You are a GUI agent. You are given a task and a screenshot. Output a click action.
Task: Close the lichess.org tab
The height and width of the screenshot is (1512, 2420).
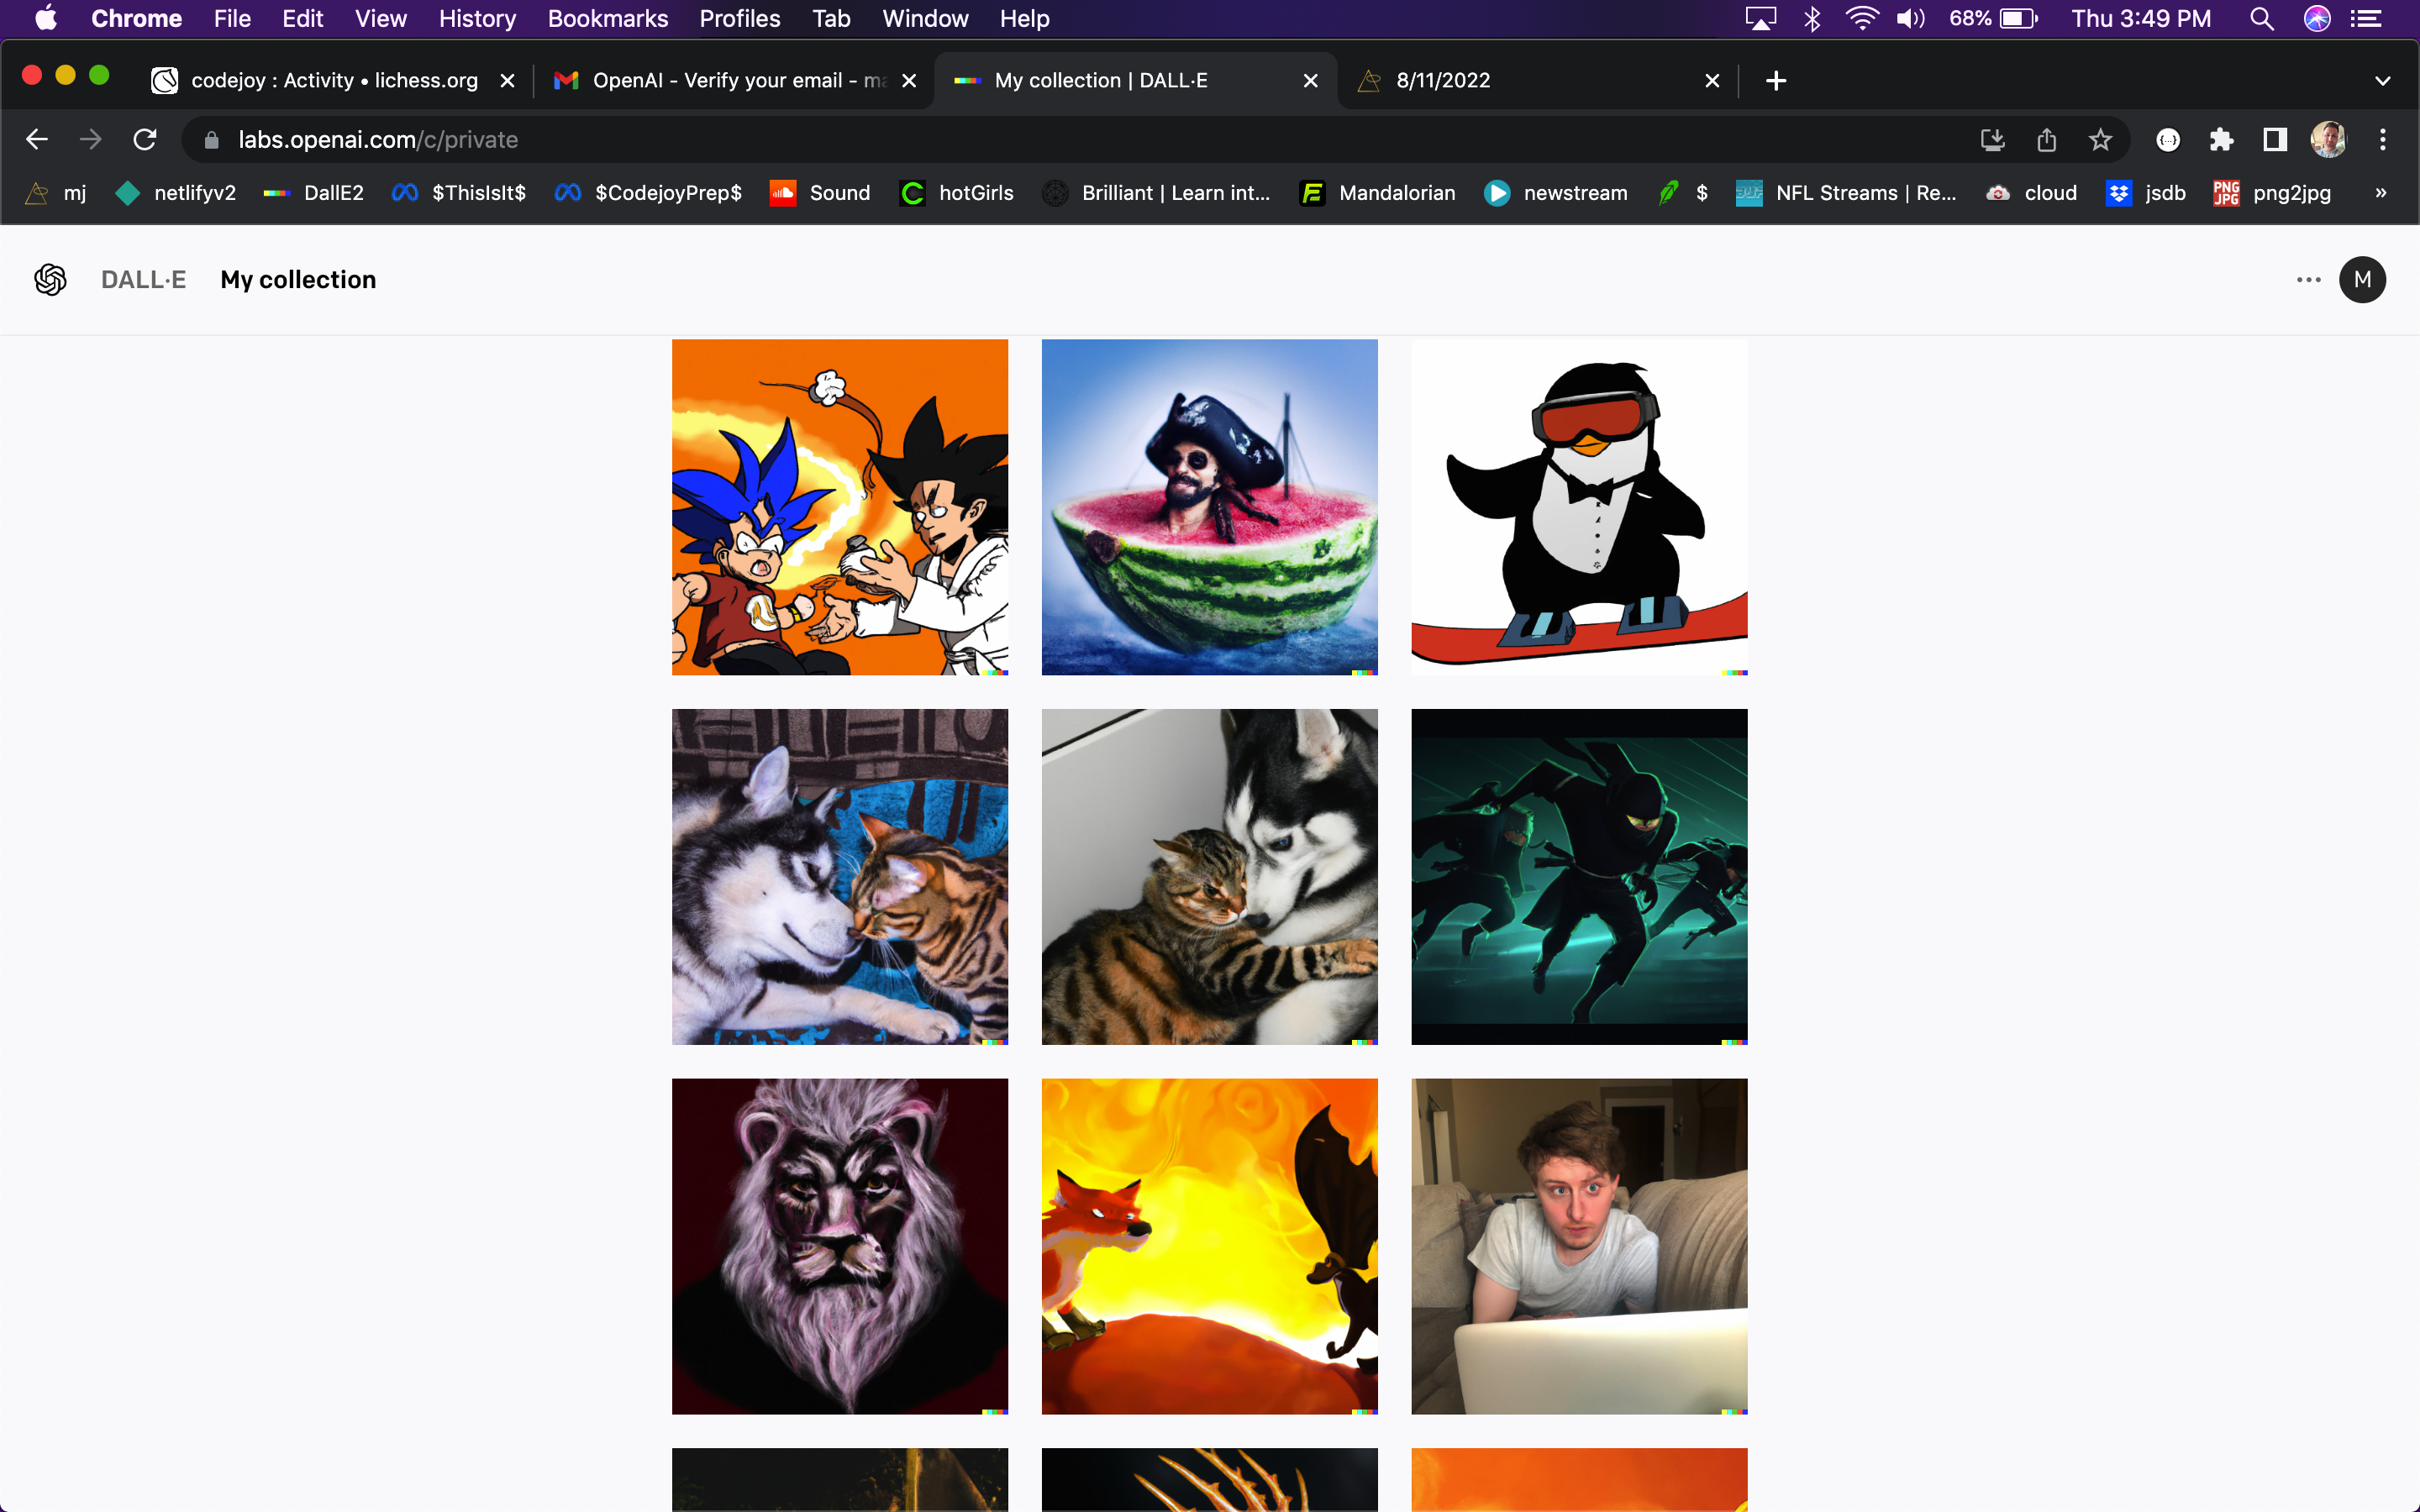tap(507, 81)
